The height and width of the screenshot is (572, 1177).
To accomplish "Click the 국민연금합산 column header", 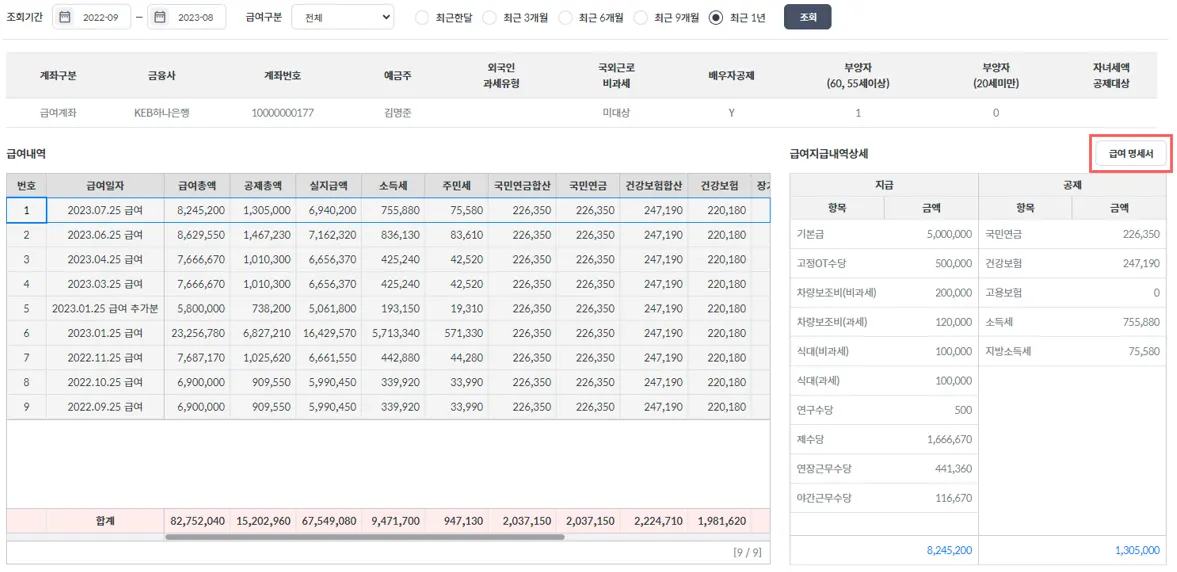I will 520,185.
